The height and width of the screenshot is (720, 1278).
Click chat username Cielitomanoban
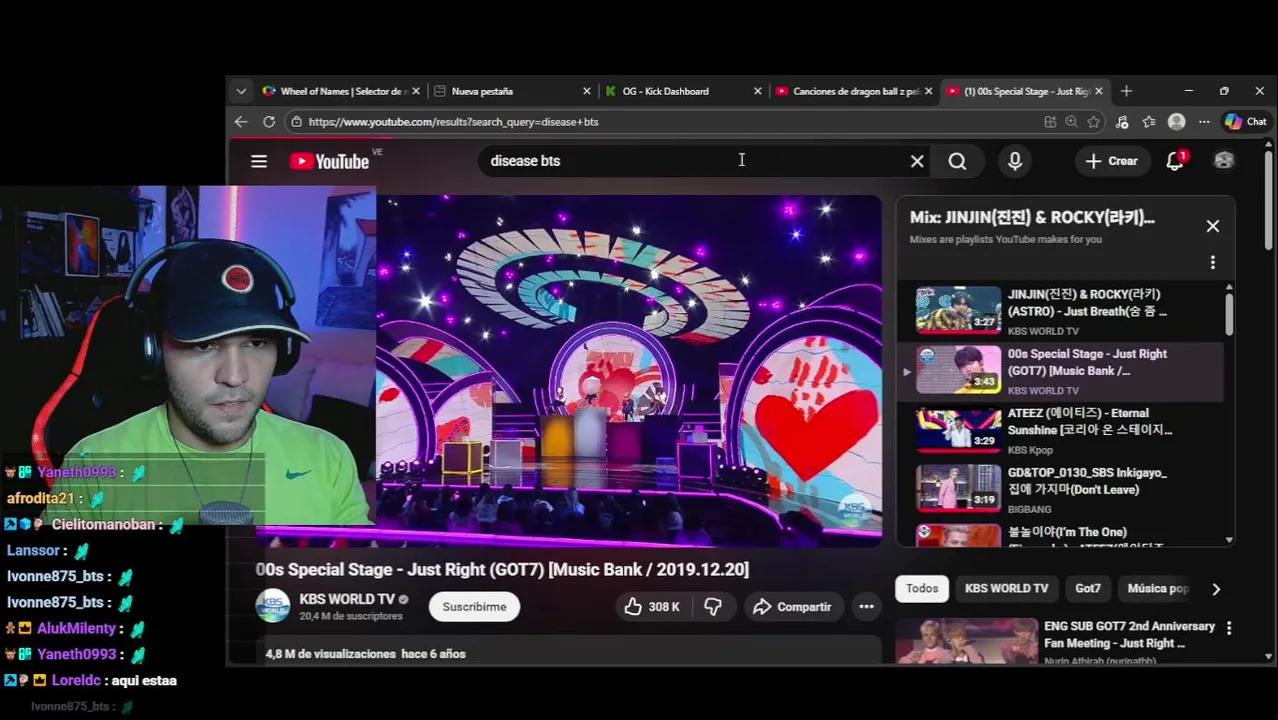point(103,525)
